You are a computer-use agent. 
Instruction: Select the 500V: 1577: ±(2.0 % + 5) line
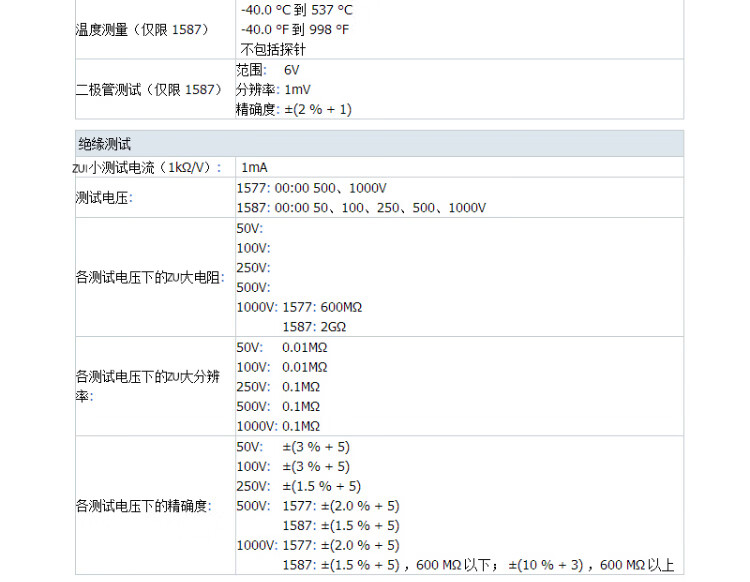pyautogui.click(x=318, y=506)
